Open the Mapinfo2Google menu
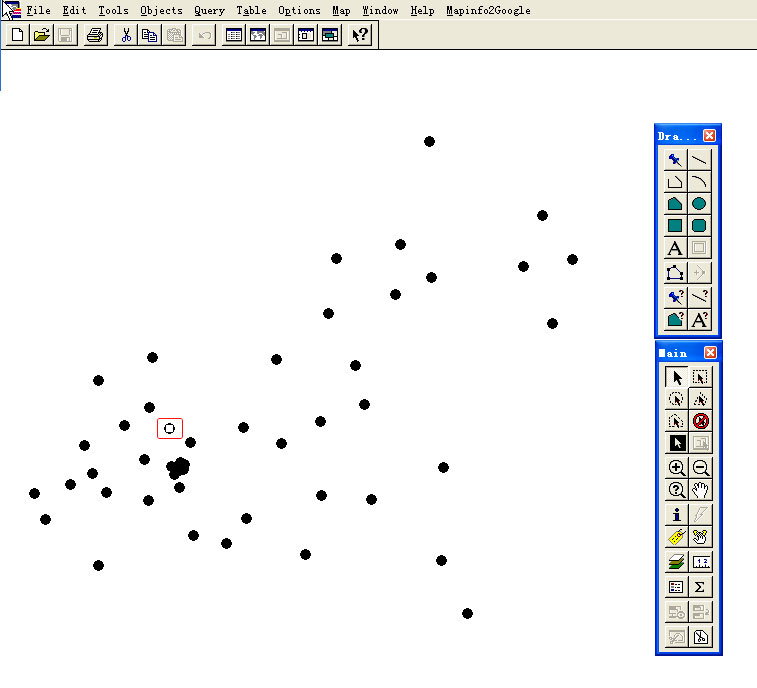The image size is (757, 688). click(488, 10)
